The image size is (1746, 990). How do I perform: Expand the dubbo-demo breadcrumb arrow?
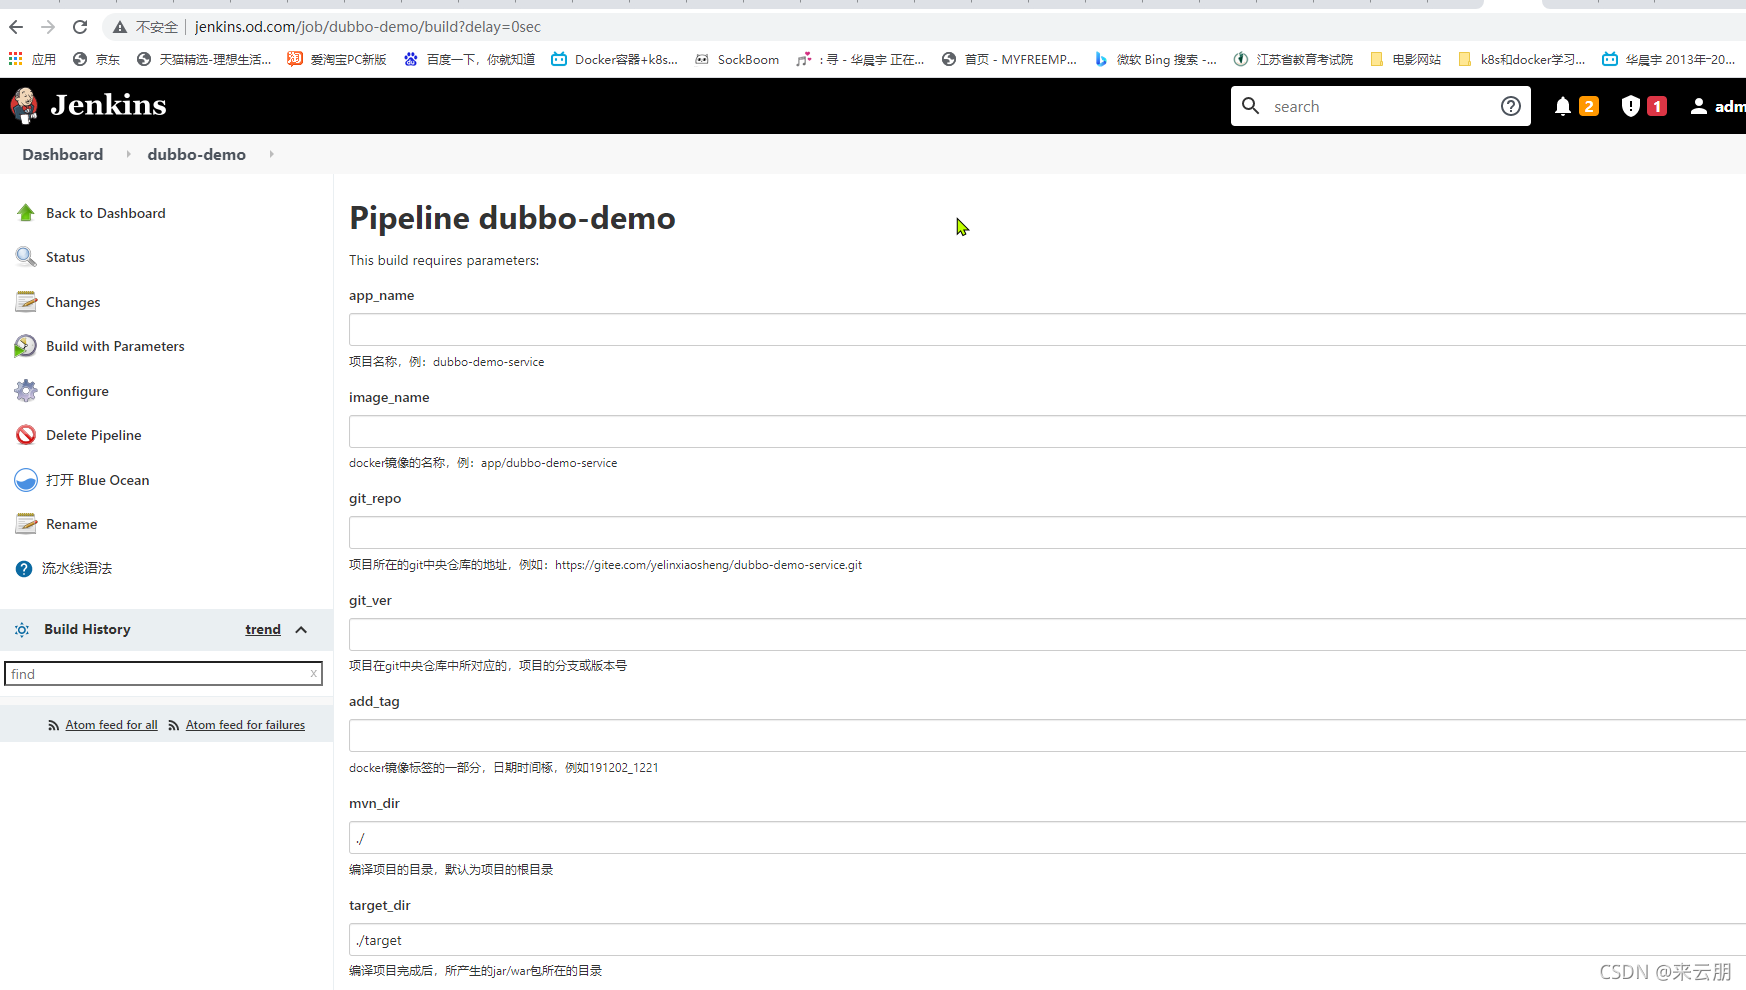tap(271, 154)
